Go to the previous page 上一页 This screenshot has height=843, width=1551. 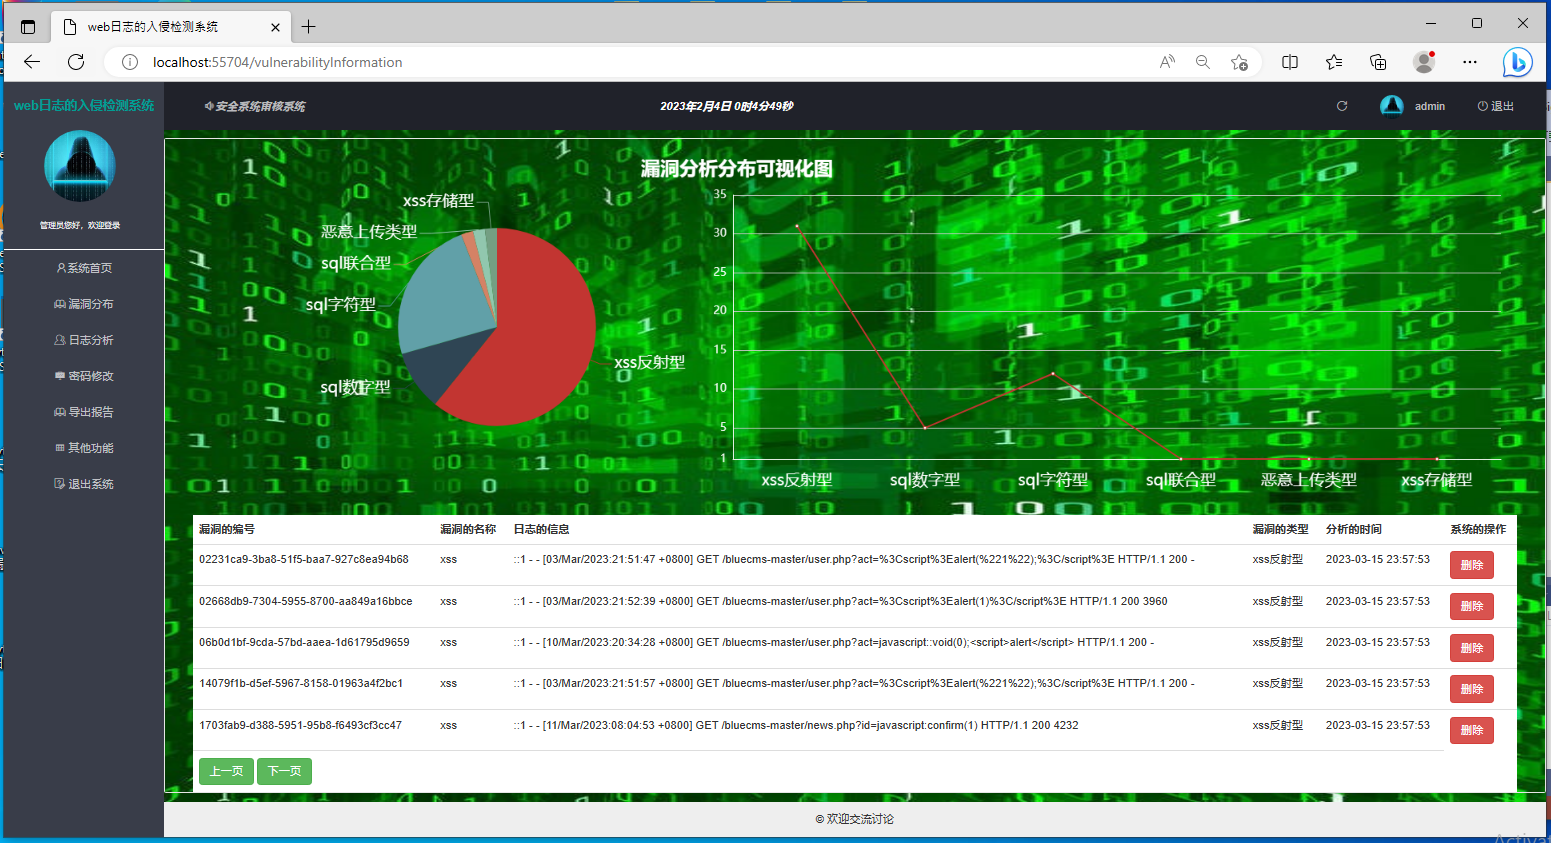pyautogui.click(x=226, y=771)
